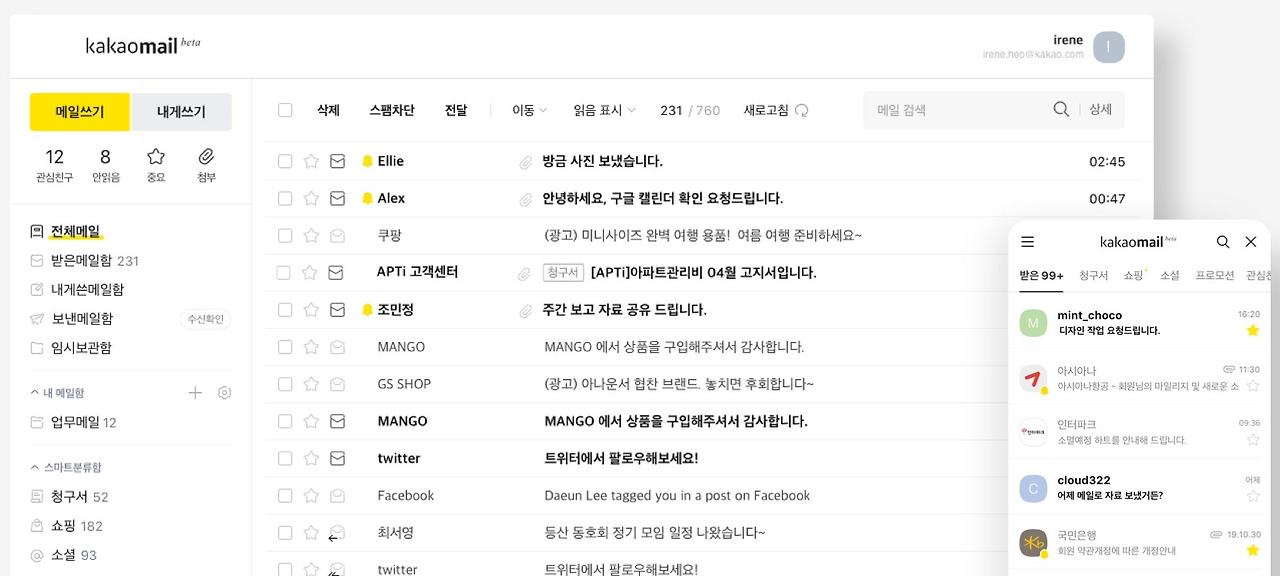Toggle star on 국민은행 mobile message
The height and width of the screenshot is (576, 1280).
pos(1253,550)
